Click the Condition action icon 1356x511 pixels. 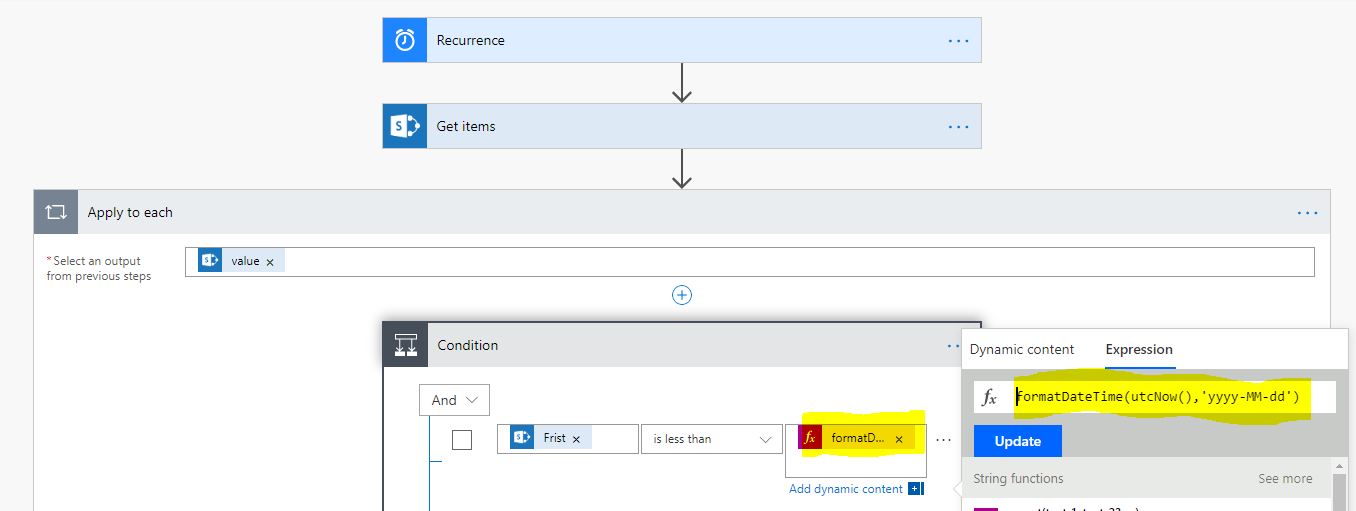pyautogui.click(x=405, y=345)
